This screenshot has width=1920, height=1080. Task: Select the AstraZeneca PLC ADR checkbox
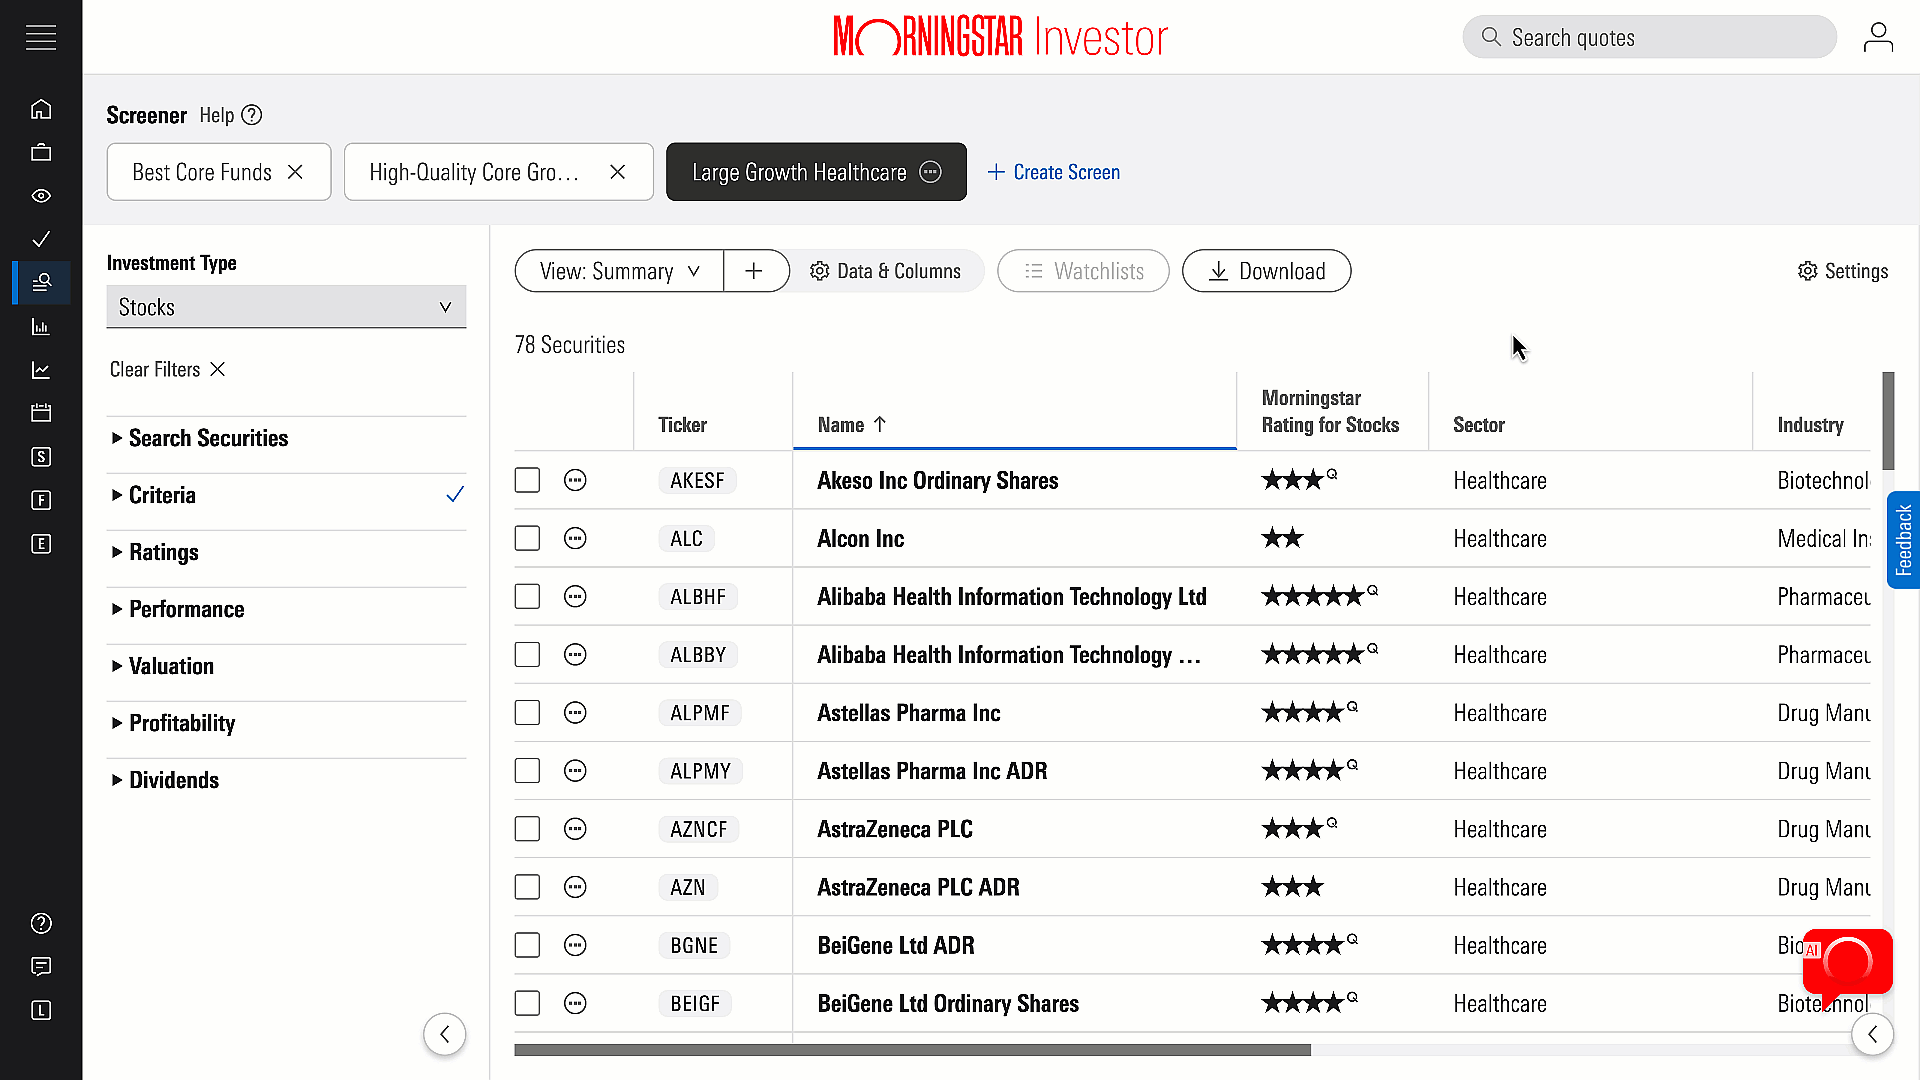[527, 887]
